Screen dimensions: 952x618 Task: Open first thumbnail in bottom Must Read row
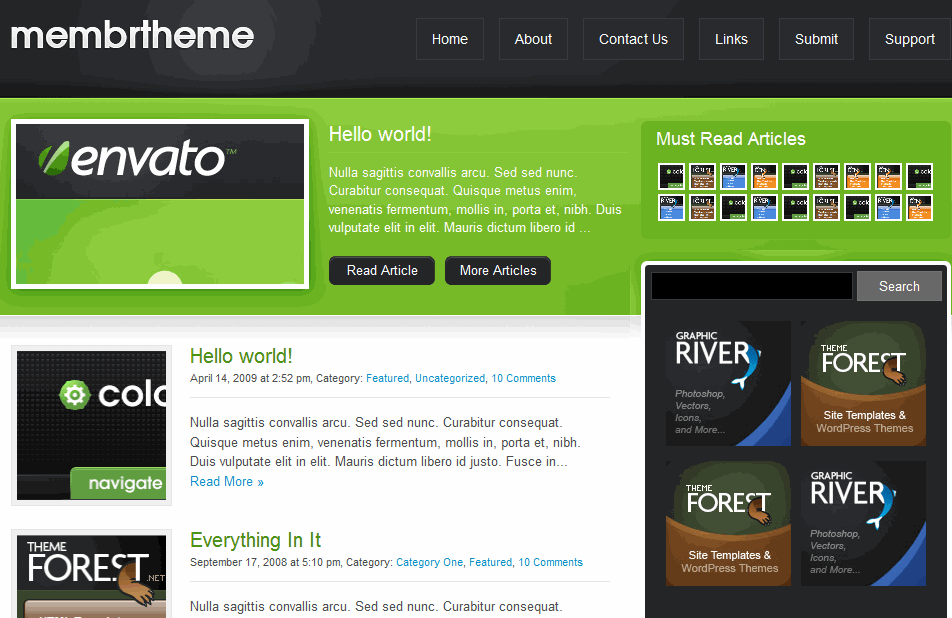pos(672,208)
